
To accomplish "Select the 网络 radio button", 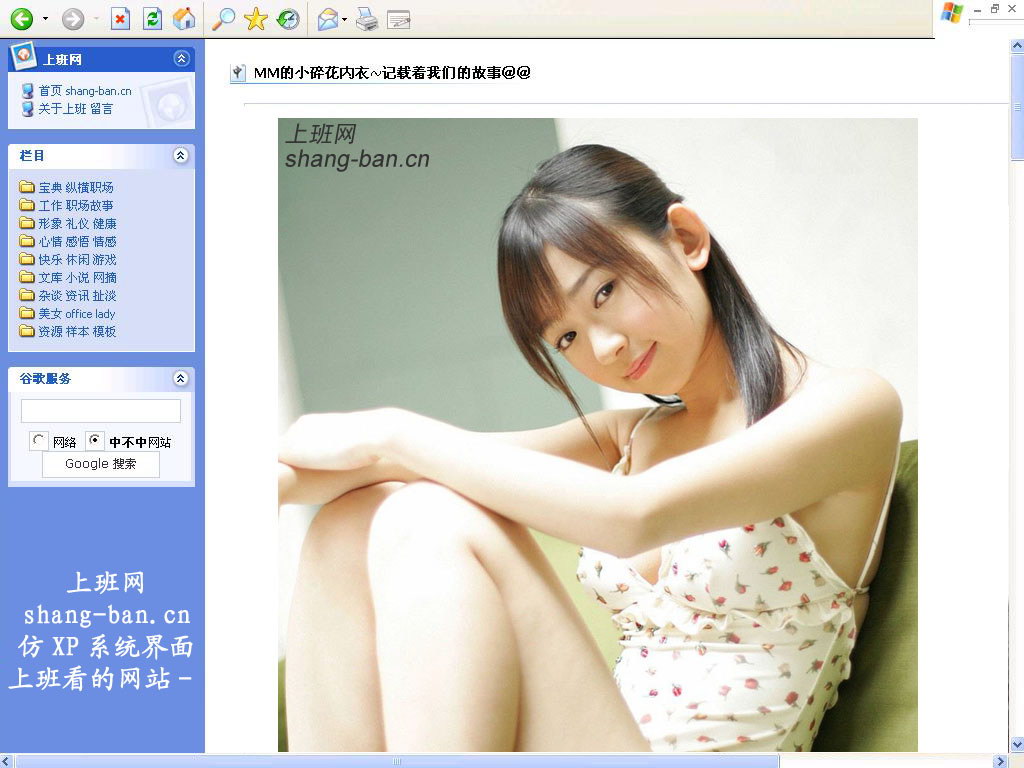I will pos(39,441).
